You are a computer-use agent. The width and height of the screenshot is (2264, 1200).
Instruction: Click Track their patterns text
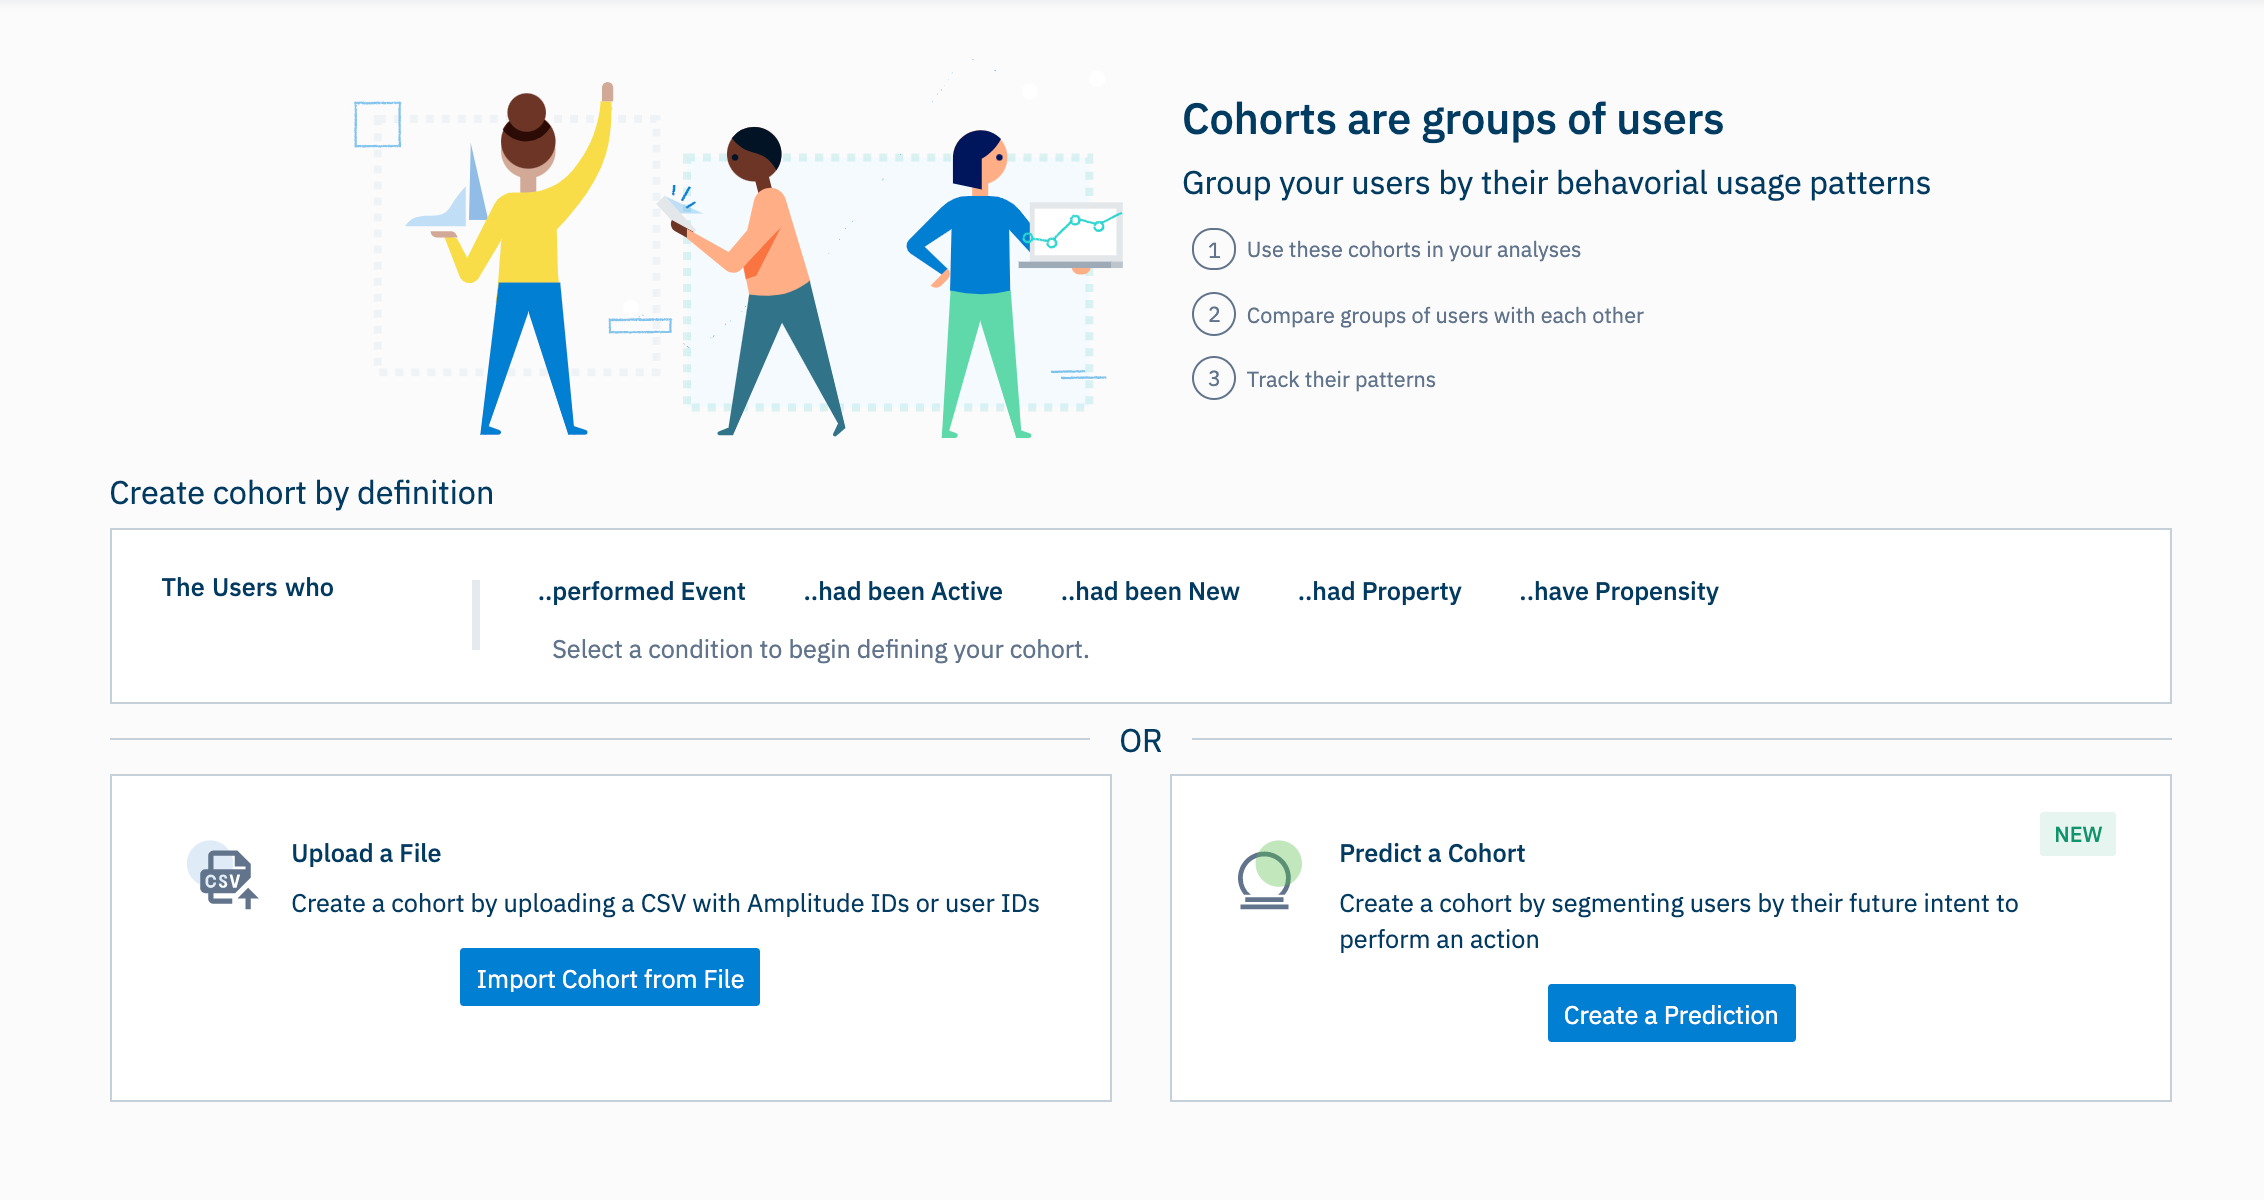(1340, 380)
